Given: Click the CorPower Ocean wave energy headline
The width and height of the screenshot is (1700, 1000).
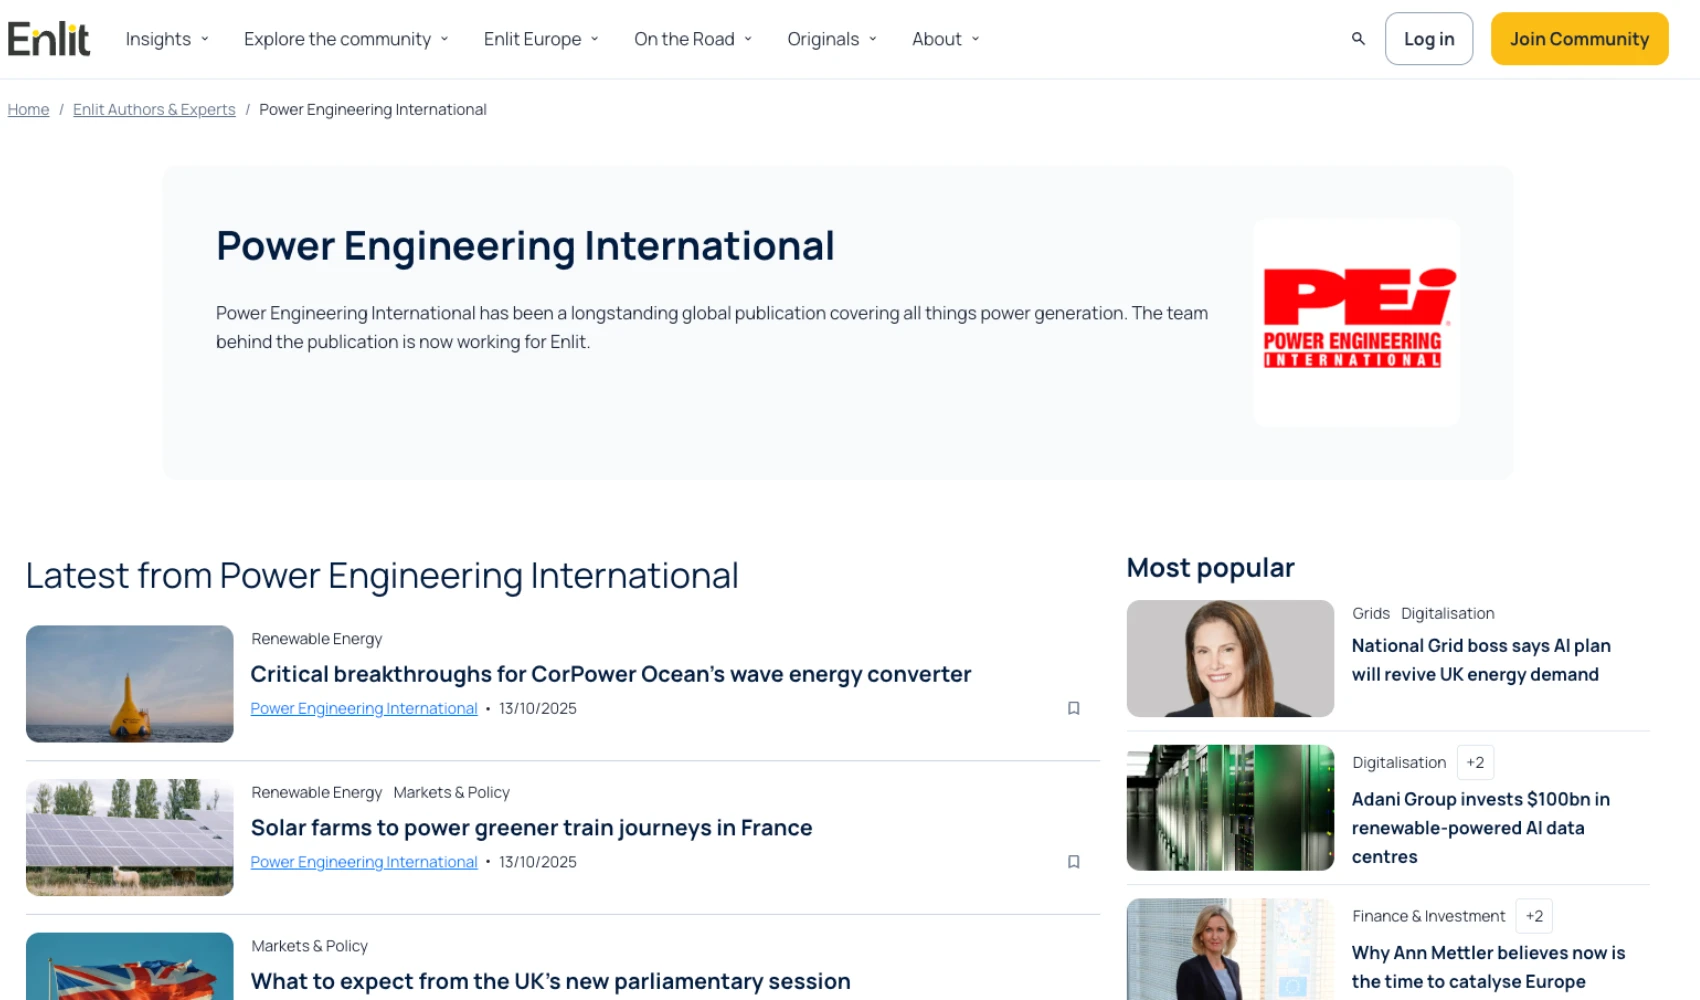Looking at the screenshot, I should 610,674.
